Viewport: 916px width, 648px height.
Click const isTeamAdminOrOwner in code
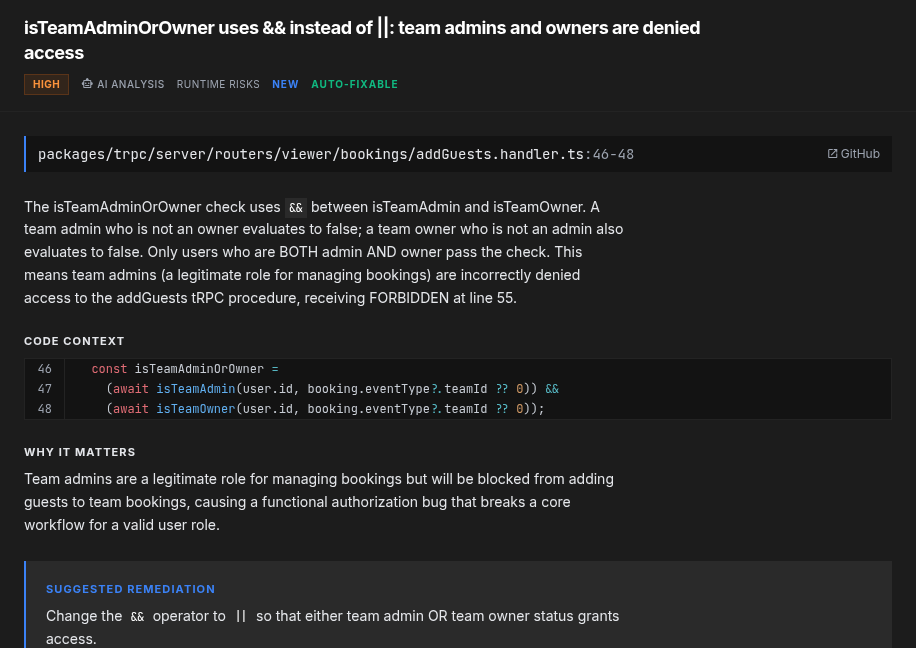(x=178, y=369)
